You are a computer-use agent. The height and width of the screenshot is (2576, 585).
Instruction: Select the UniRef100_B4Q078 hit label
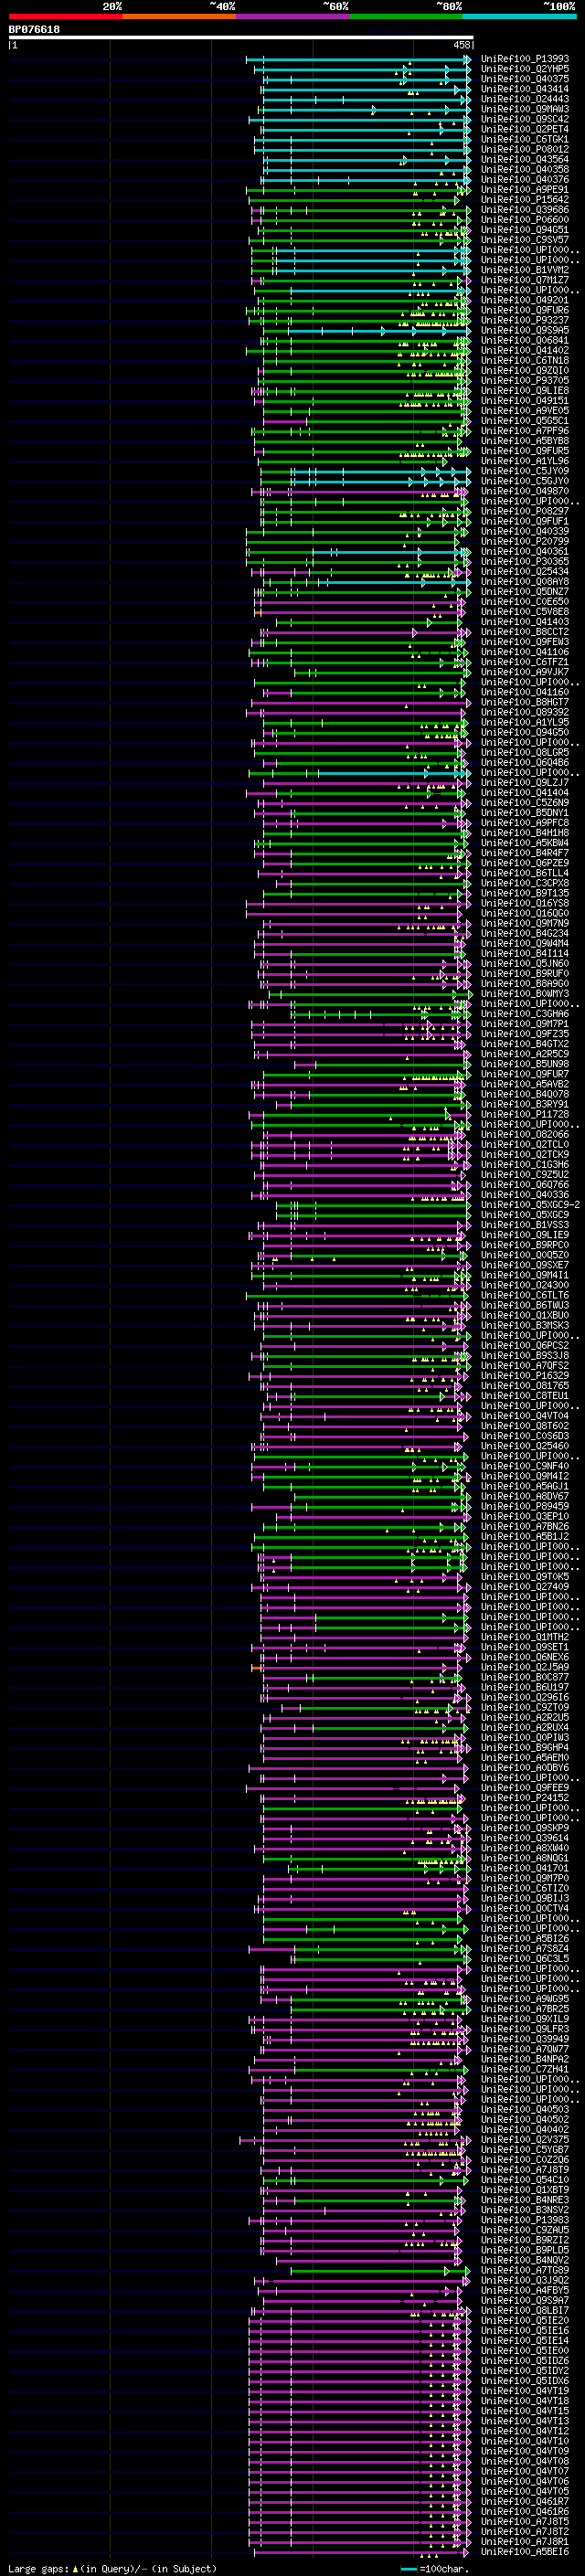(525, 1094)
